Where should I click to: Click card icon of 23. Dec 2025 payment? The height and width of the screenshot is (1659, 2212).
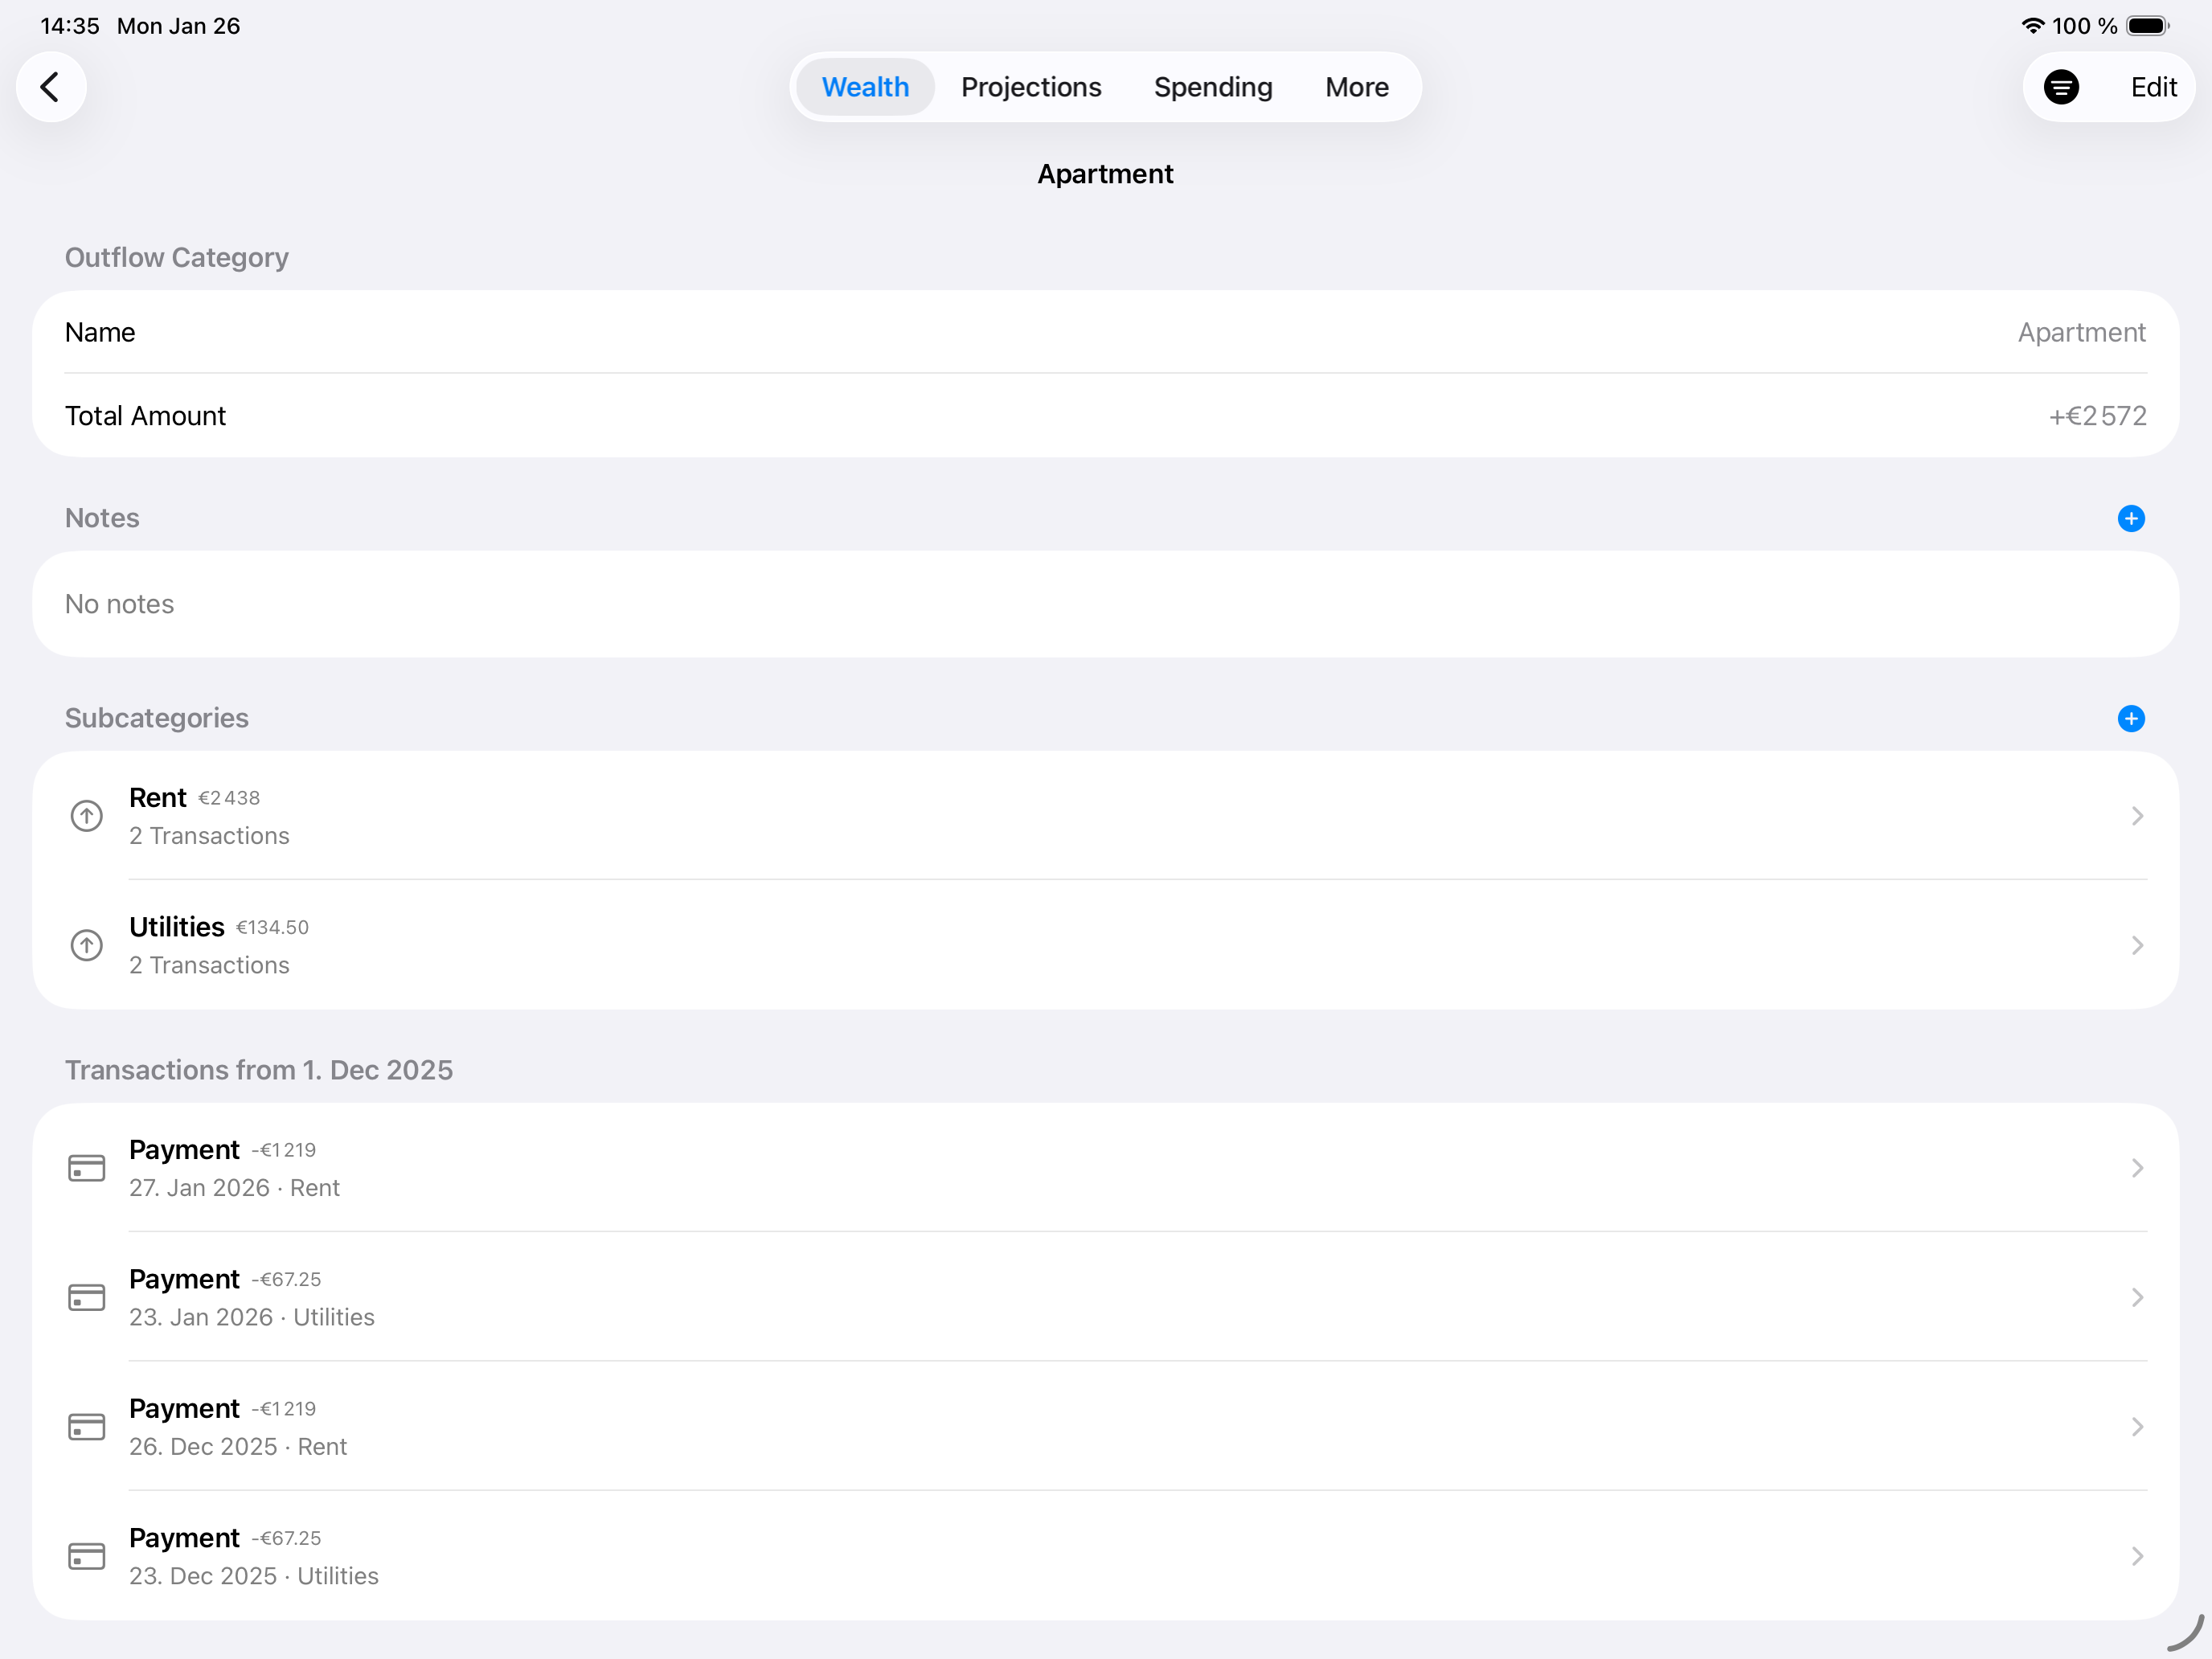coord(87,1556)
